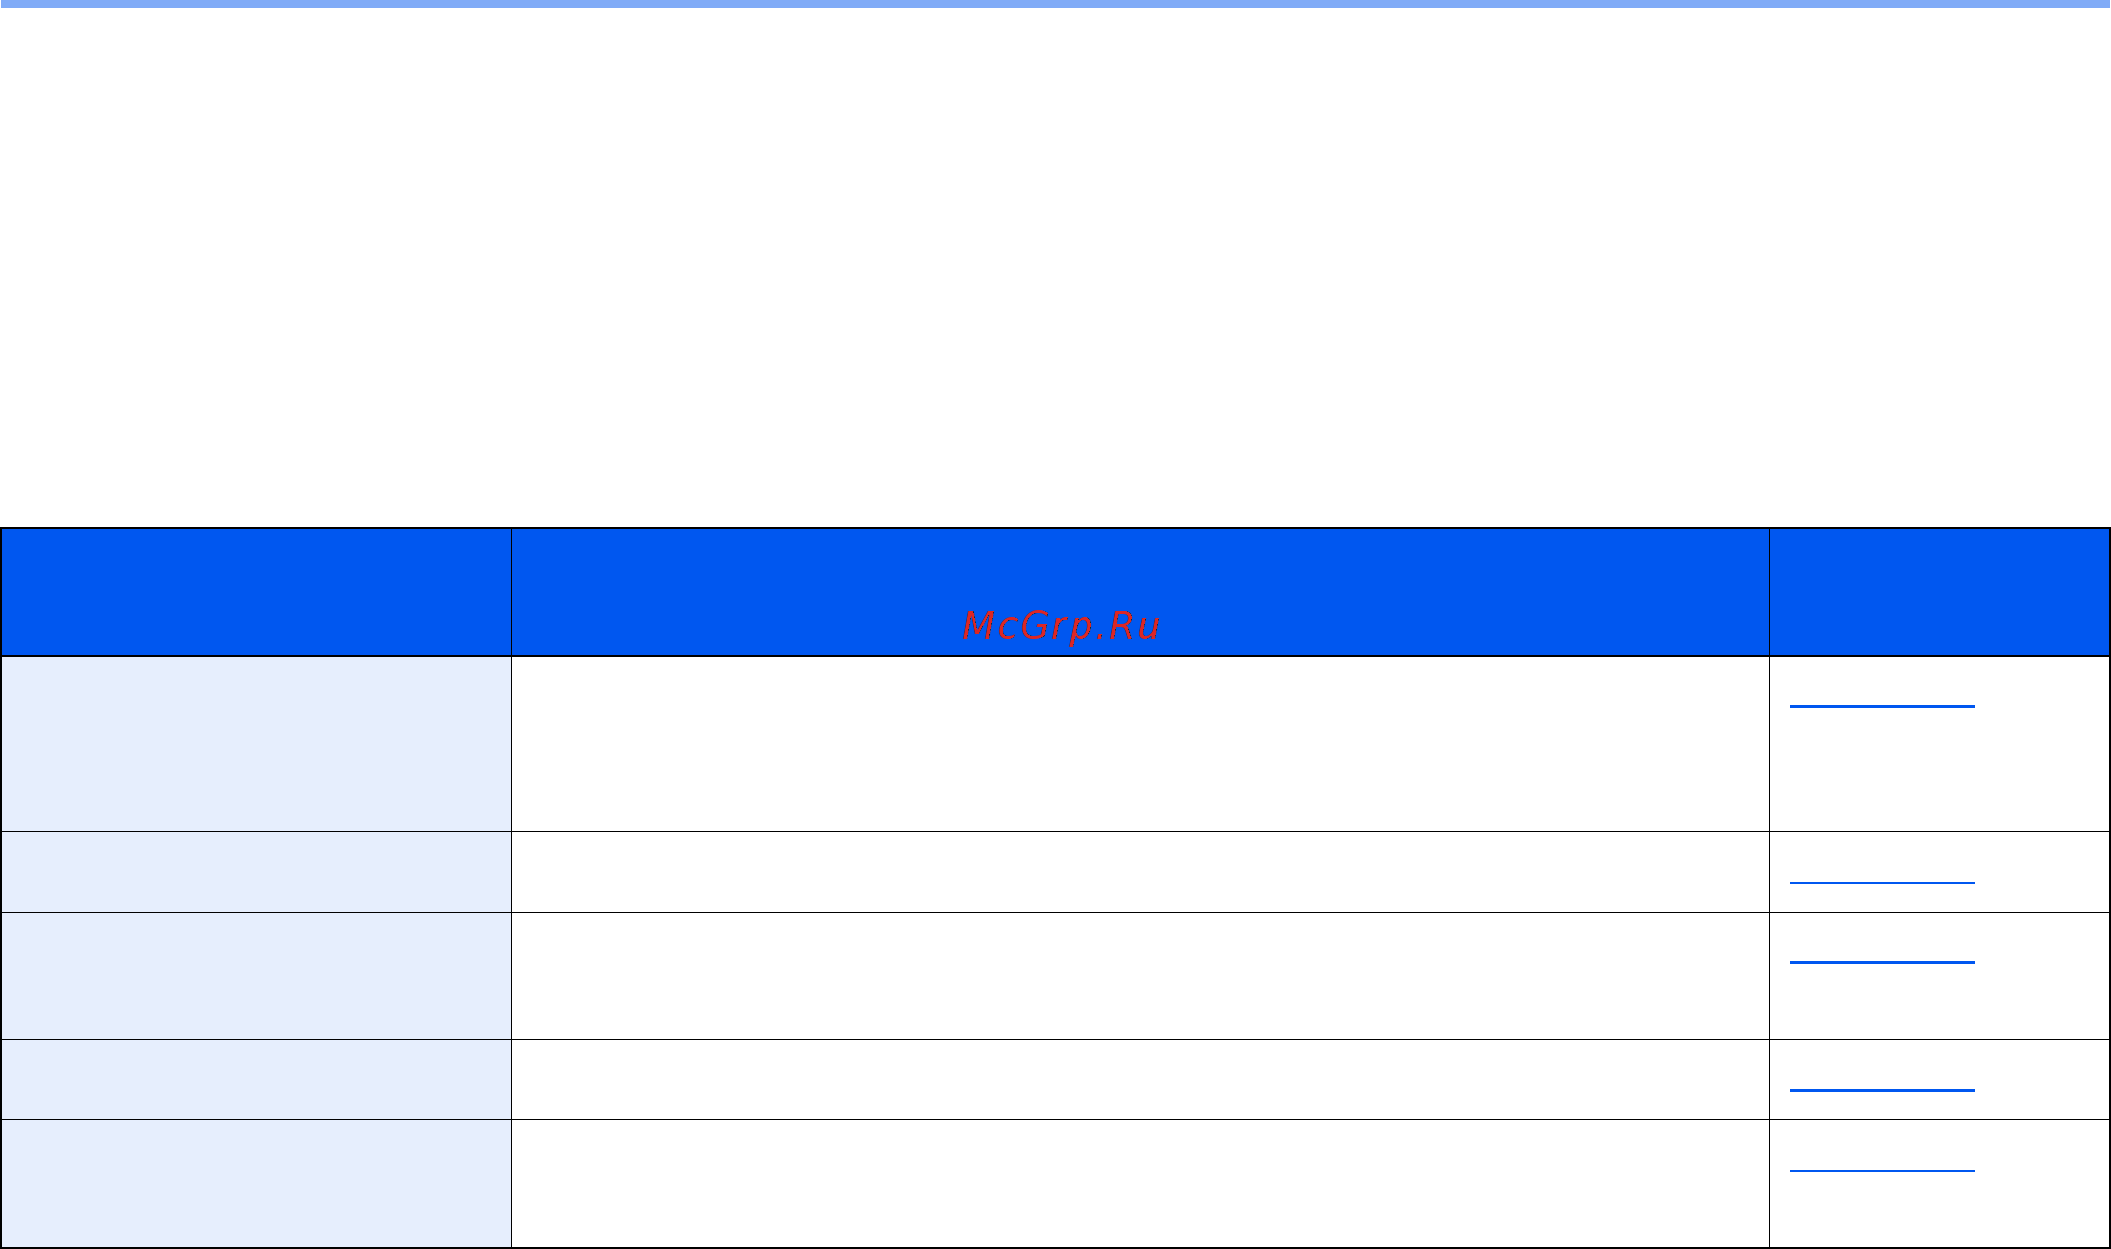Select the light-blue cell in the third row
Screen dimensions: 2111x1249
256,976
